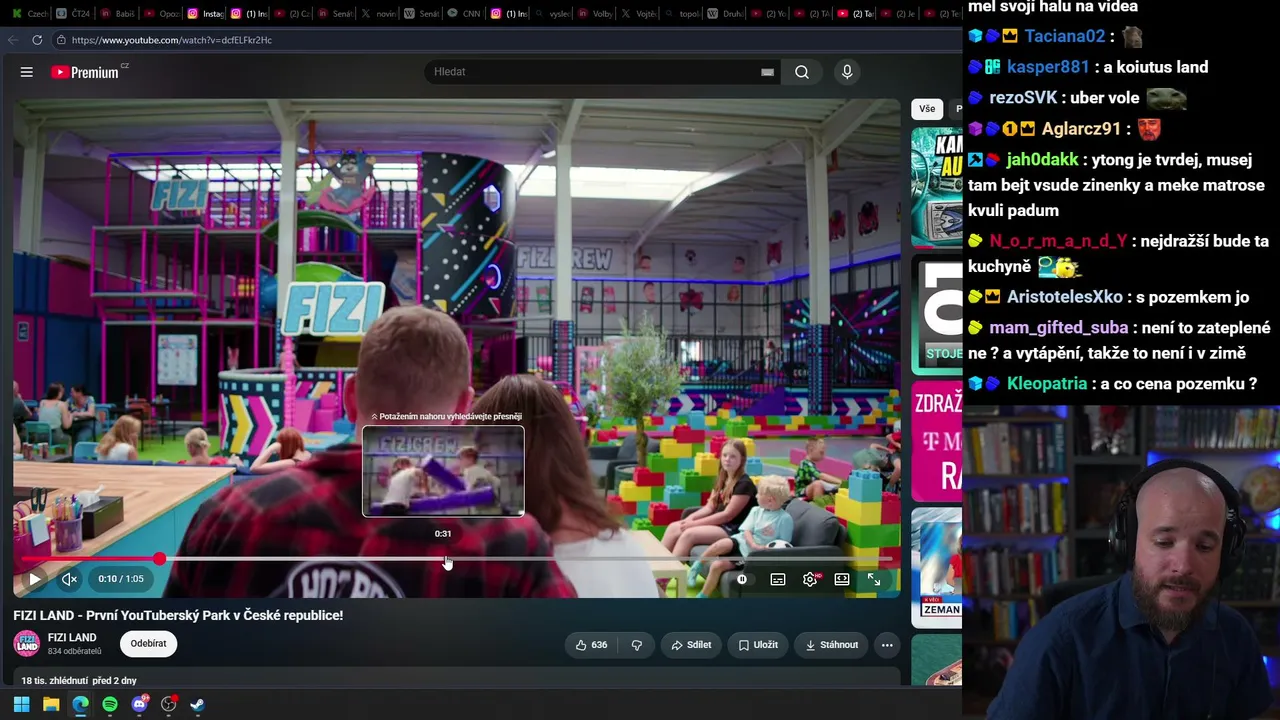Open Microsoft Edge from the taskbar
The width and height of the screenshot is (1280, 720).
[x=80, y=704]
